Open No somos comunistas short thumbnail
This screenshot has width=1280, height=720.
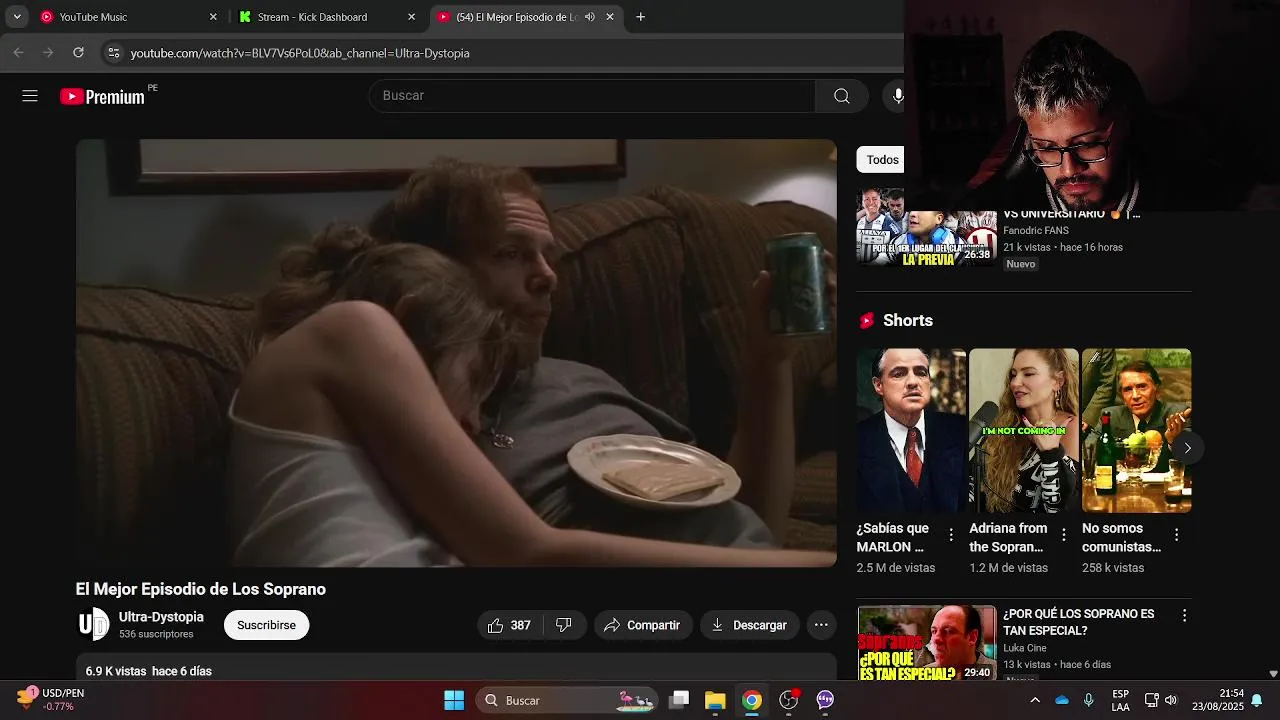(x=1136, y=430)
